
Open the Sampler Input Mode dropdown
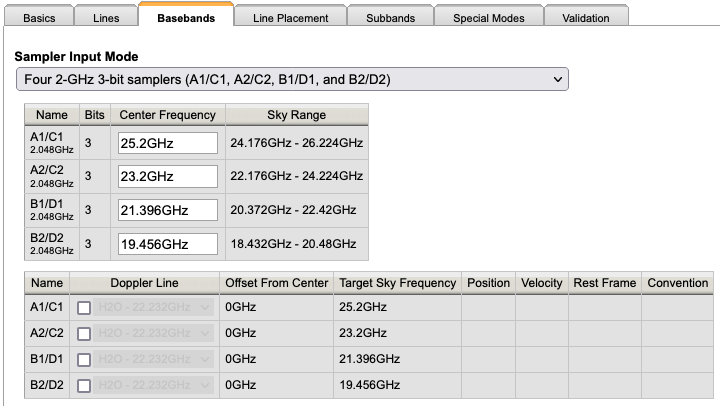pos(292,79)
